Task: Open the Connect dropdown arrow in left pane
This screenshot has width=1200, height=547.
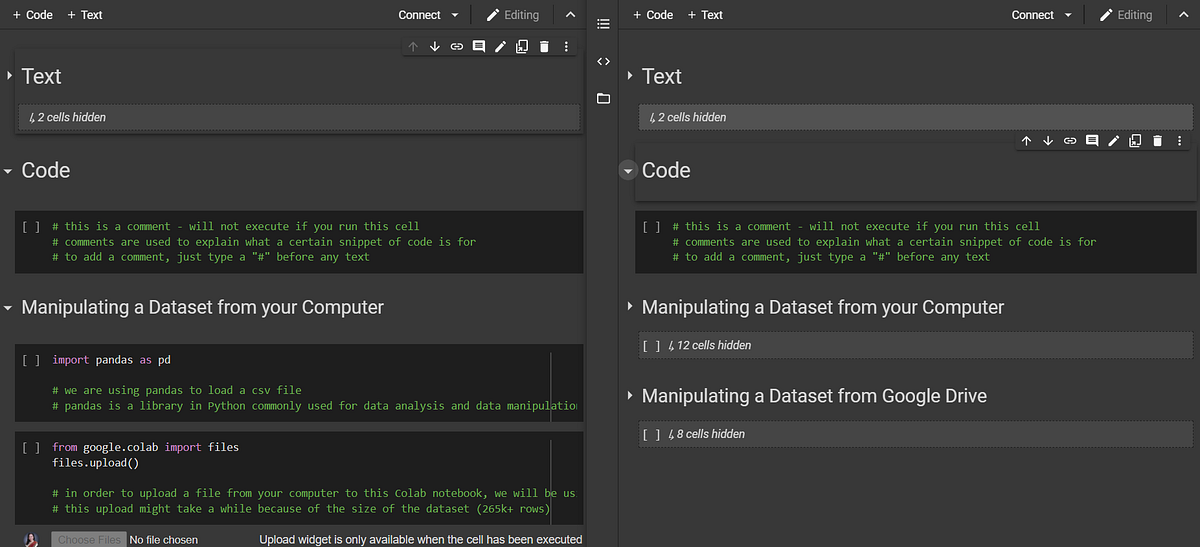Action: [x=456, y=15]
